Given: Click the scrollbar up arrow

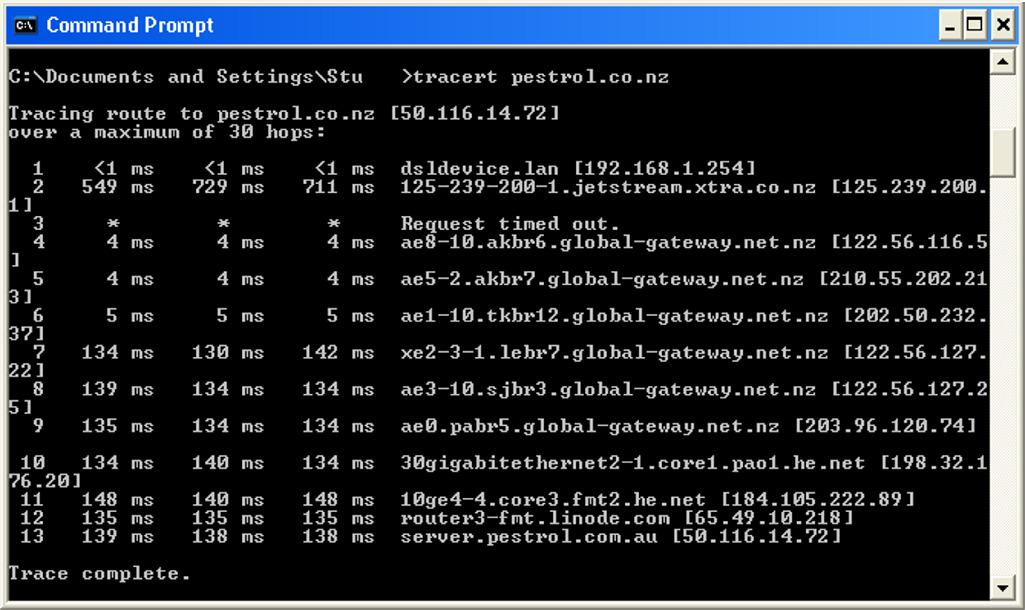Looking at the screenshot, I should [x=1002, y=61].
